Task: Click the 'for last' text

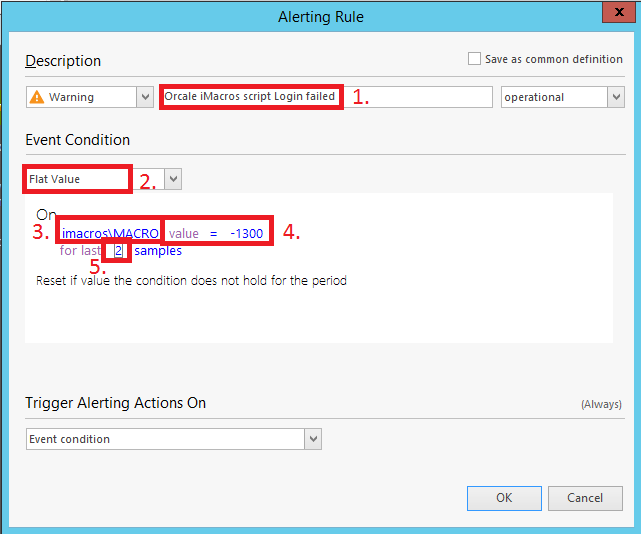Action: pyautogui.click(x=80, y=250)
